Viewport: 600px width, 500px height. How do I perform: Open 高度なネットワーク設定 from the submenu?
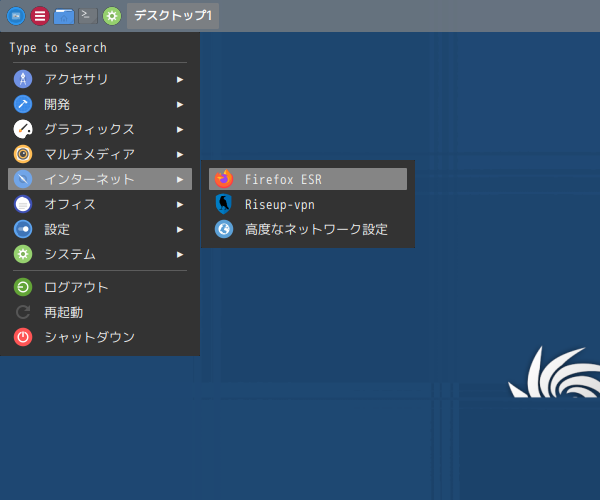pyautogui.click(x=308, y=229)
